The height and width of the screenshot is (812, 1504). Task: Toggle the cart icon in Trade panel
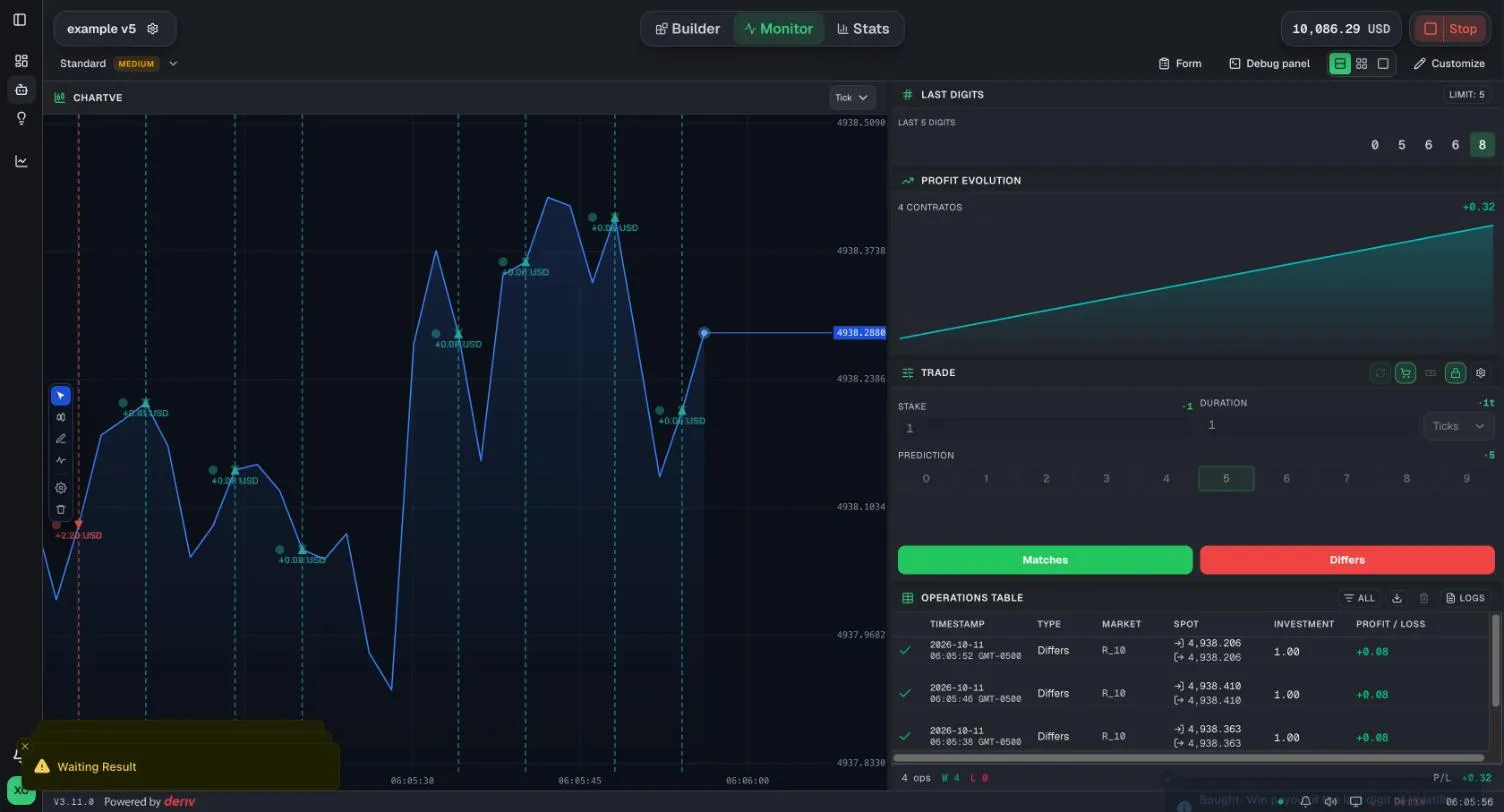(1405, 373)
